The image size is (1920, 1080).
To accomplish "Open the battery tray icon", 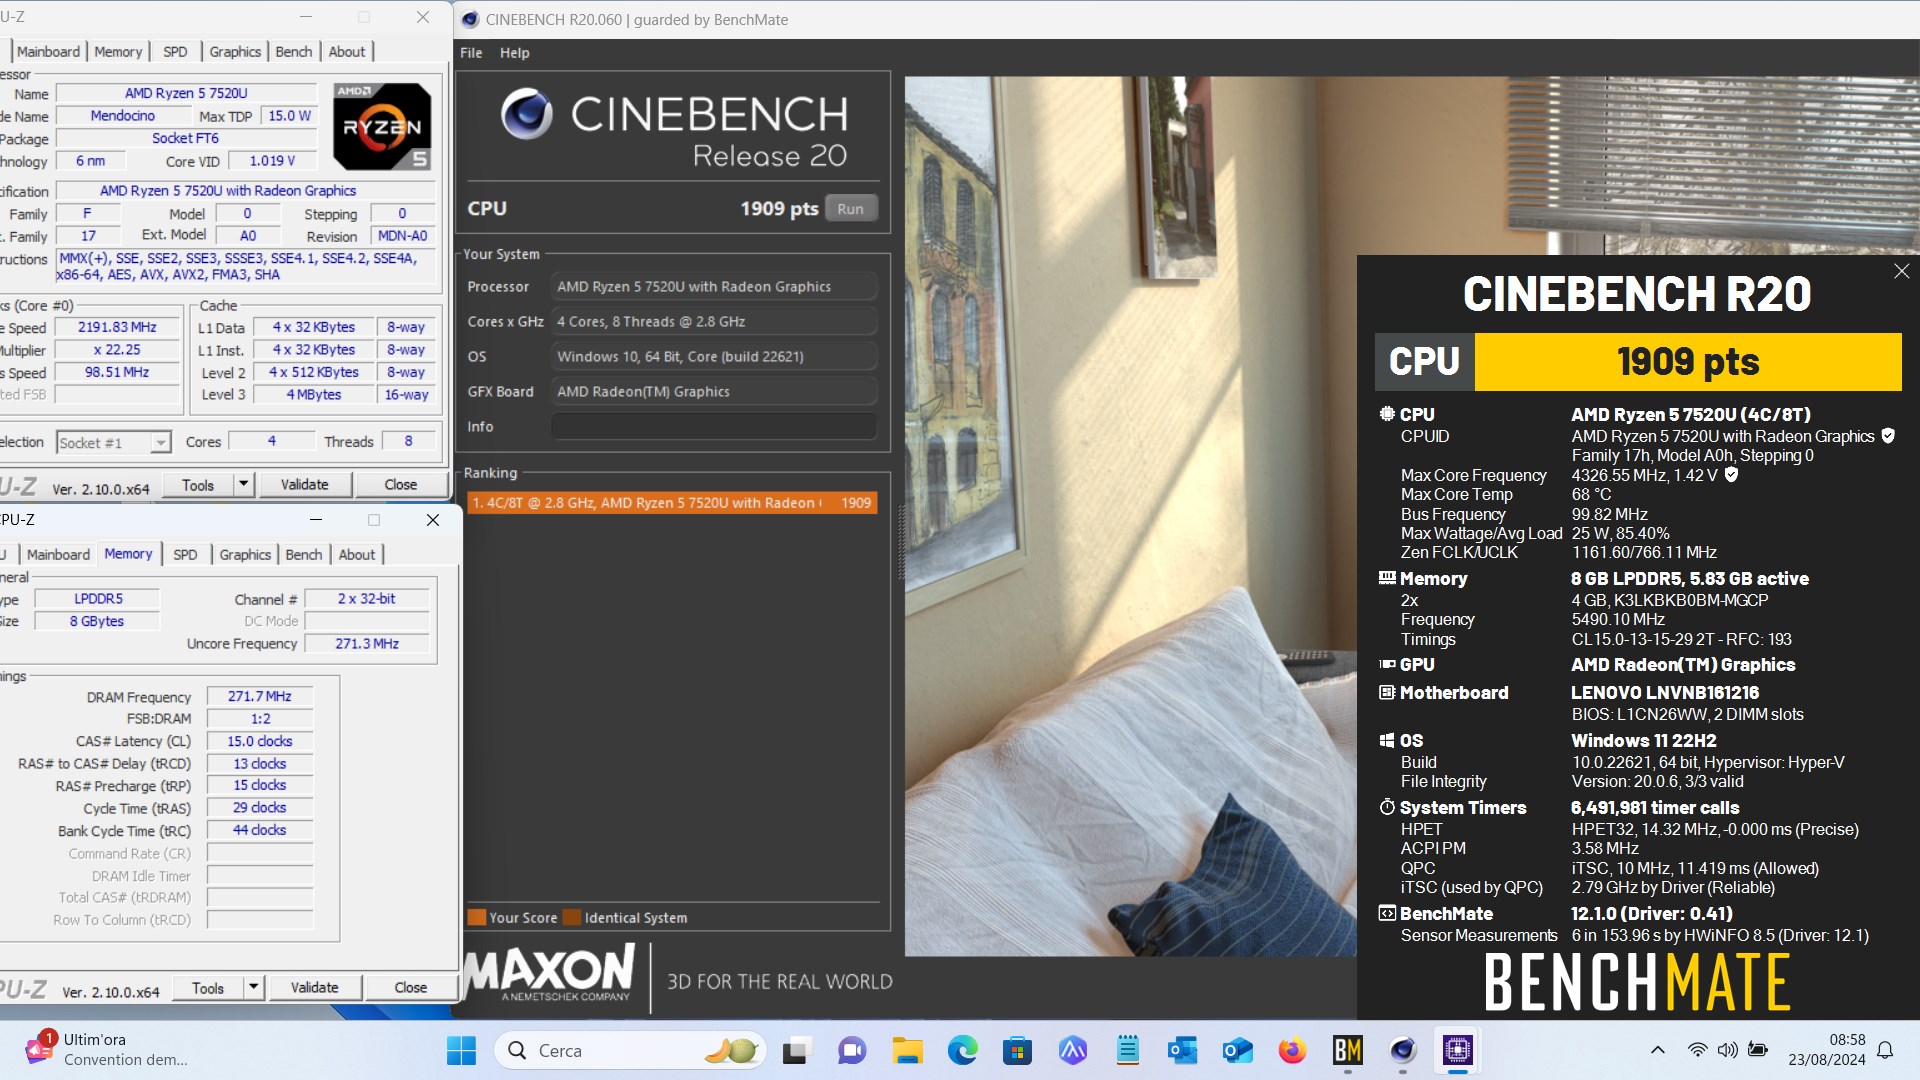I will 1758,1050.
